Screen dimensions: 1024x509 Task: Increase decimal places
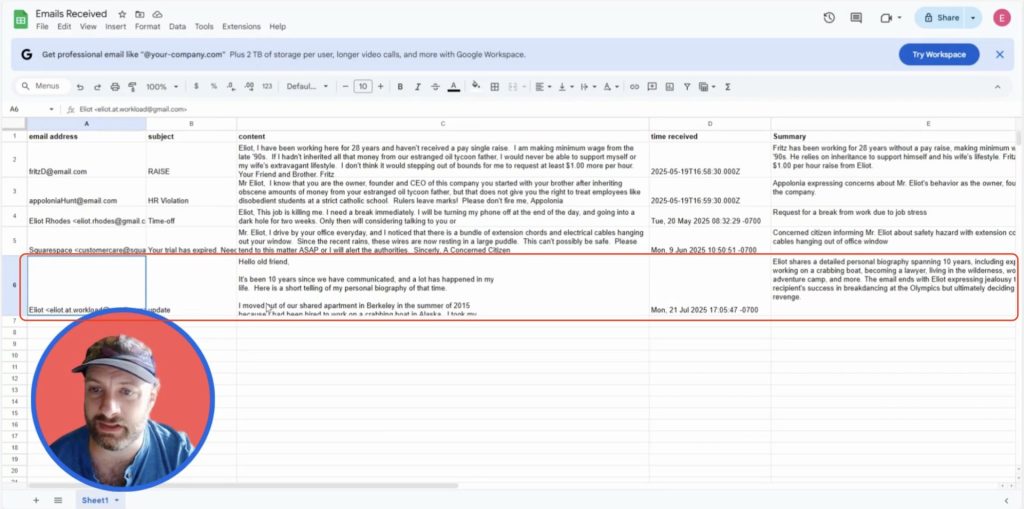click(249, 86)
